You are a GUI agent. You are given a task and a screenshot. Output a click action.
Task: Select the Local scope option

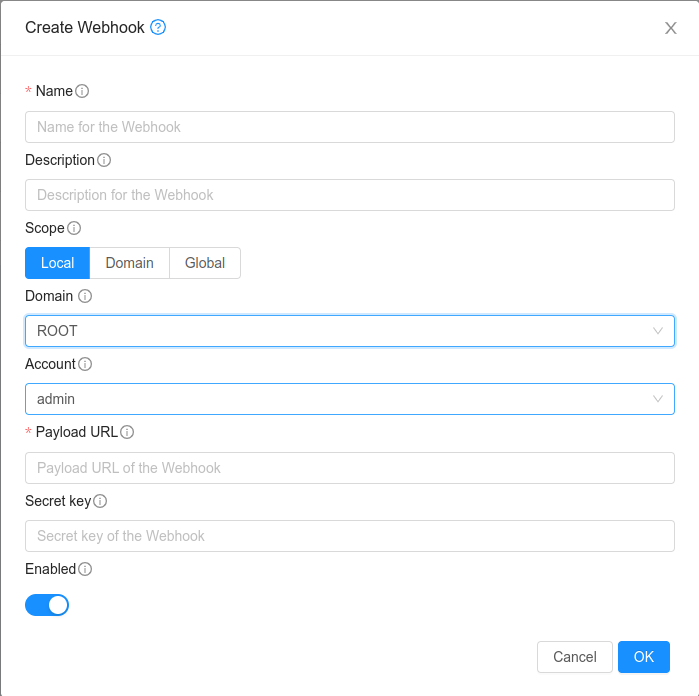click(x=57, y=263)
